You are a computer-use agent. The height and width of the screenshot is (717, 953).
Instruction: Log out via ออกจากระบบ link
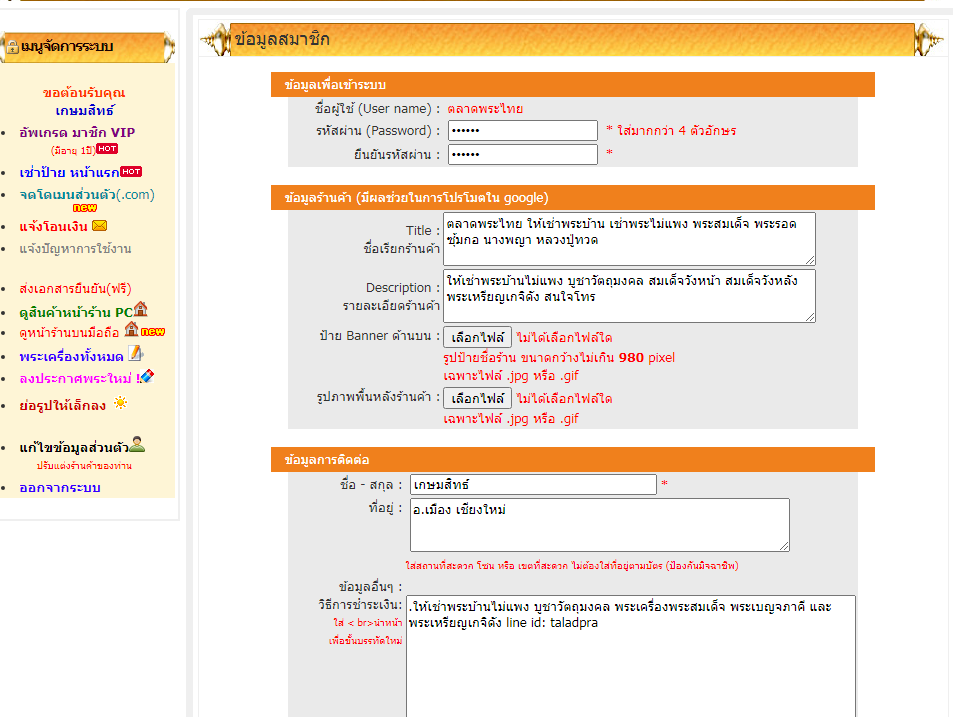coord(60,488)
